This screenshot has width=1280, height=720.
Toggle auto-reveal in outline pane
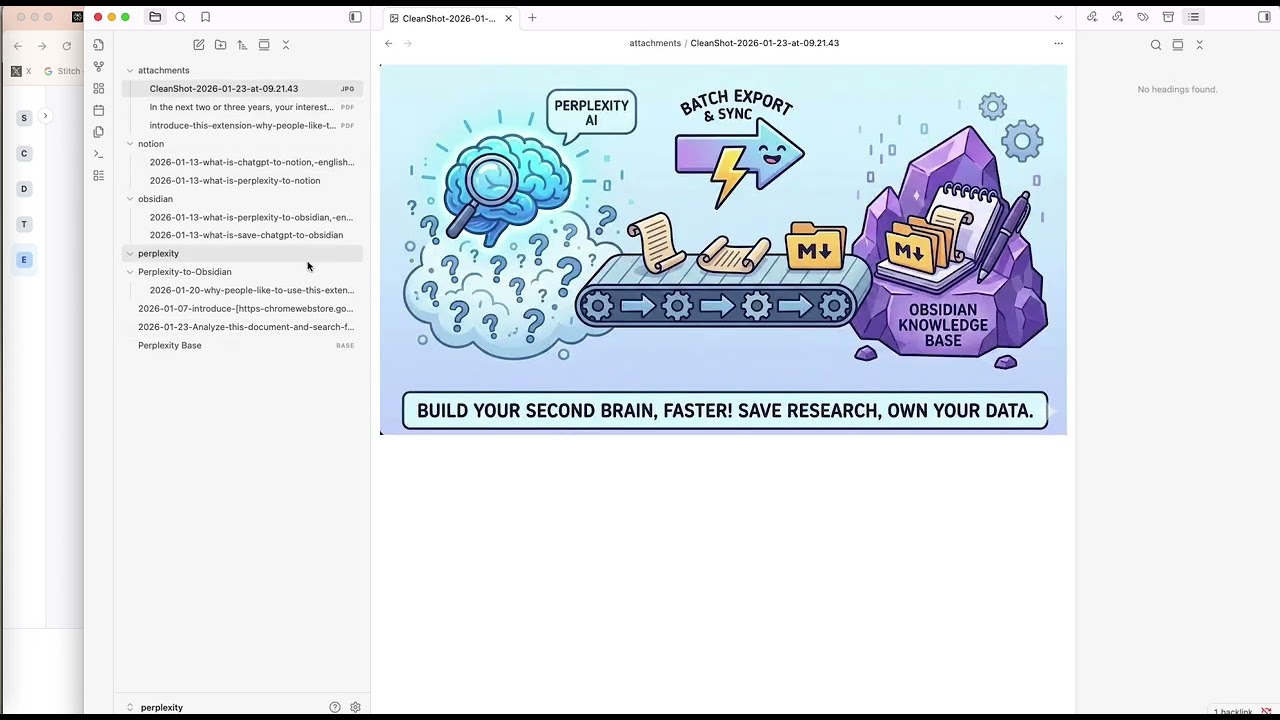(1178, 45)
